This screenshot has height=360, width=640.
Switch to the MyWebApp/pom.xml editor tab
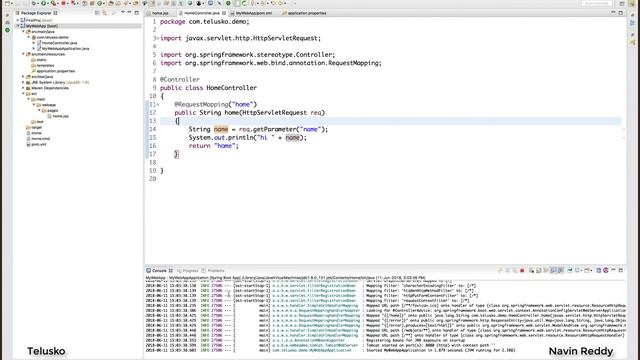coord(253,13)
